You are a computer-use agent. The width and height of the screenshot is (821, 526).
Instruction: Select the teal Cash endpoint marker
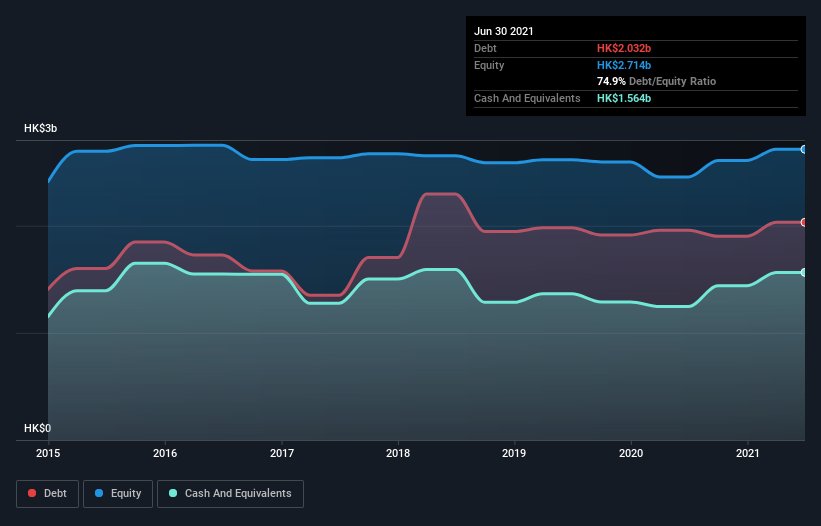point(804,273)
